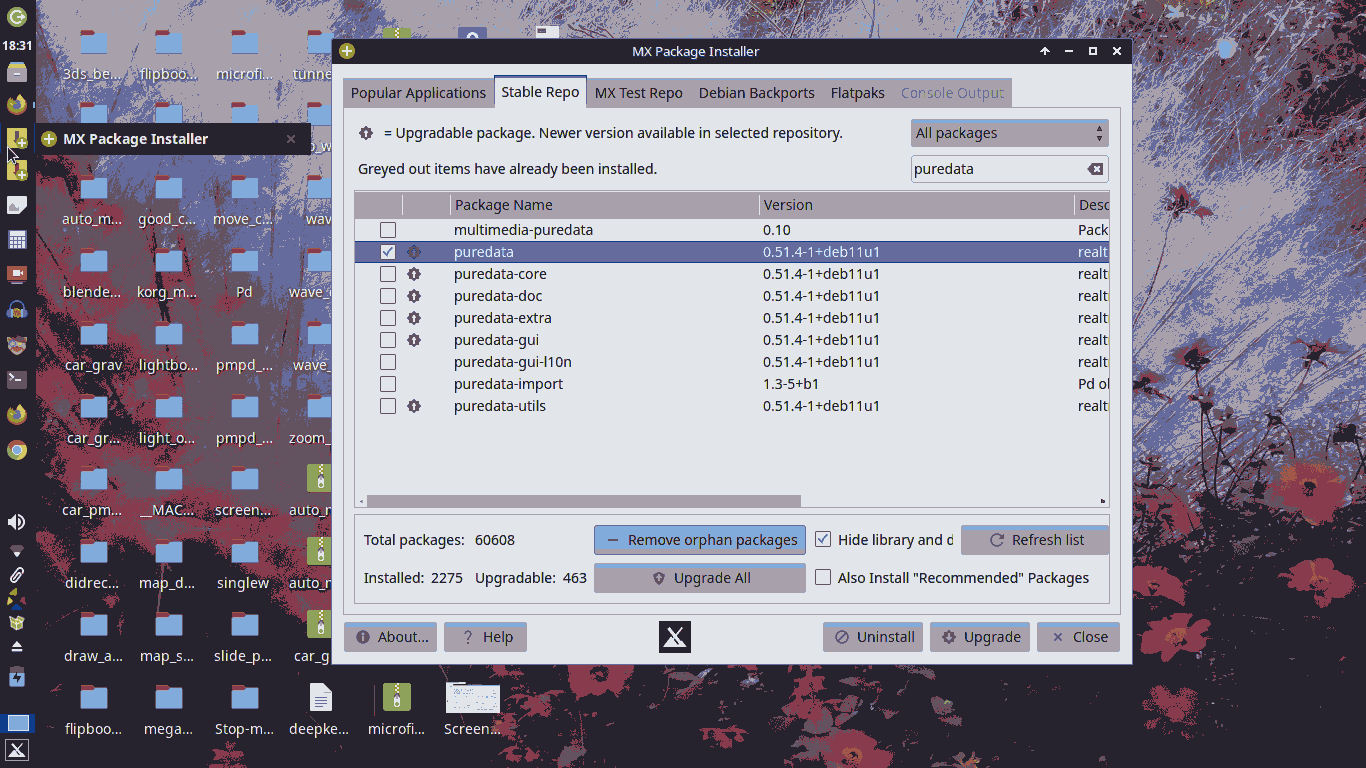This screenshot has height=768, width=1366.
Task: Tick the puredata-gui-l10n checkbox
Action: pyautogui.click(x=388, y=362)
